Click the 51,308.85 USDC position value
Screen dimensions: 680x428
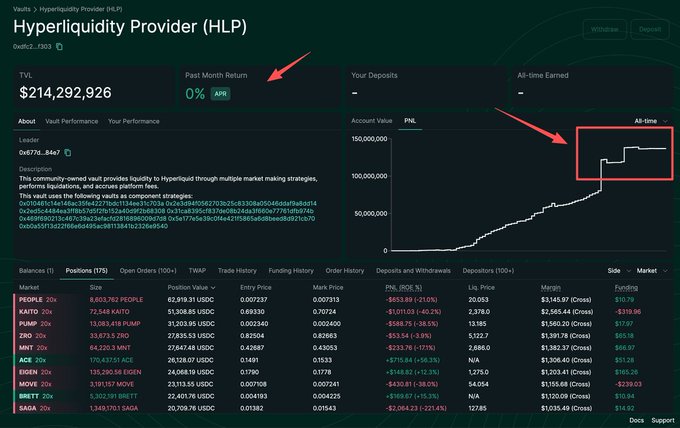(x=191, y=312)
